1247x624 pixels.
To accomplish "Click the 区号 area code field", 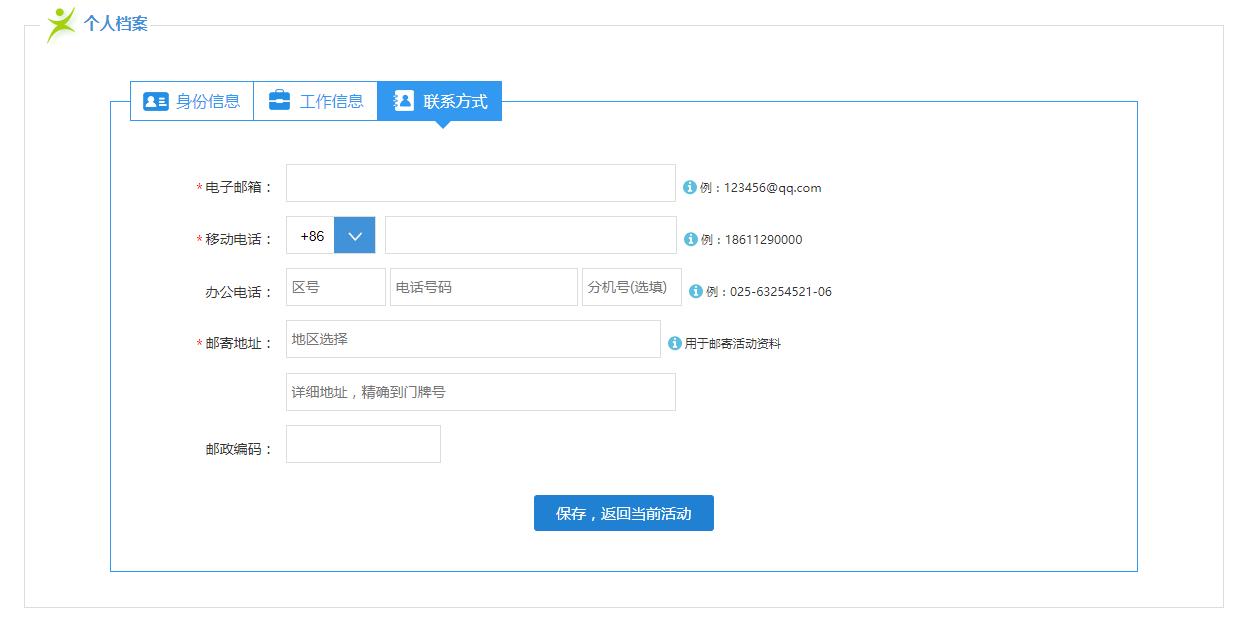I will click(x=336, y=287).
